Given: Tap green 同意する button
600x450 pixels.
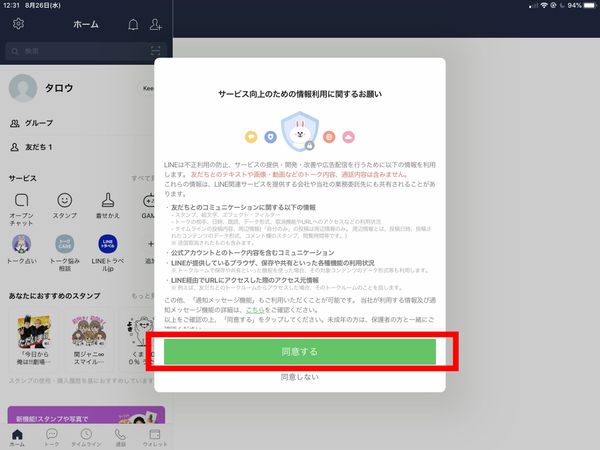Looking at the screenshot, I should tap(300, 352).
